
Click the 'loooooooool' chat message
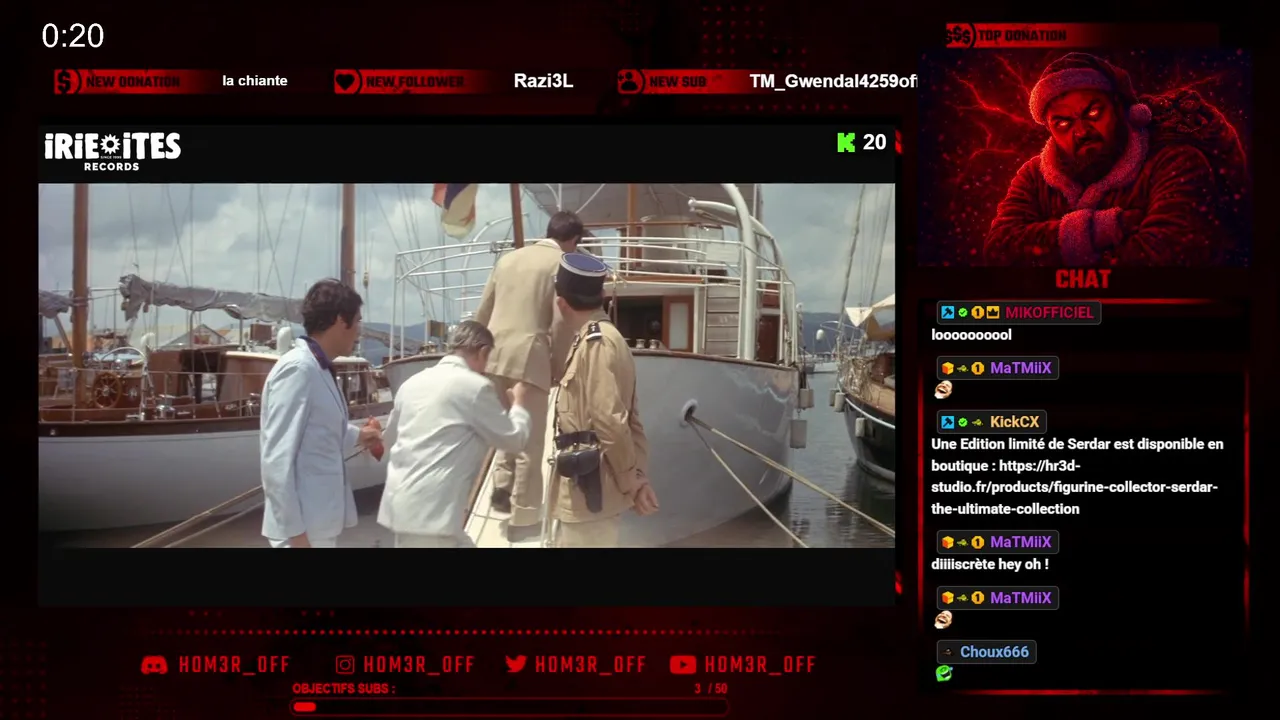click(x=971, y=335)
